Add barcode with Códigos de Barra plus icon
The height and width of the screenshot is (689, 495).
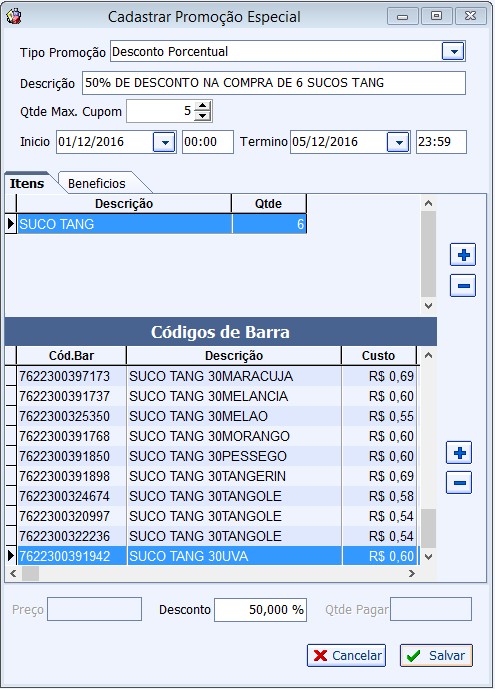click(x=459, y=453)
